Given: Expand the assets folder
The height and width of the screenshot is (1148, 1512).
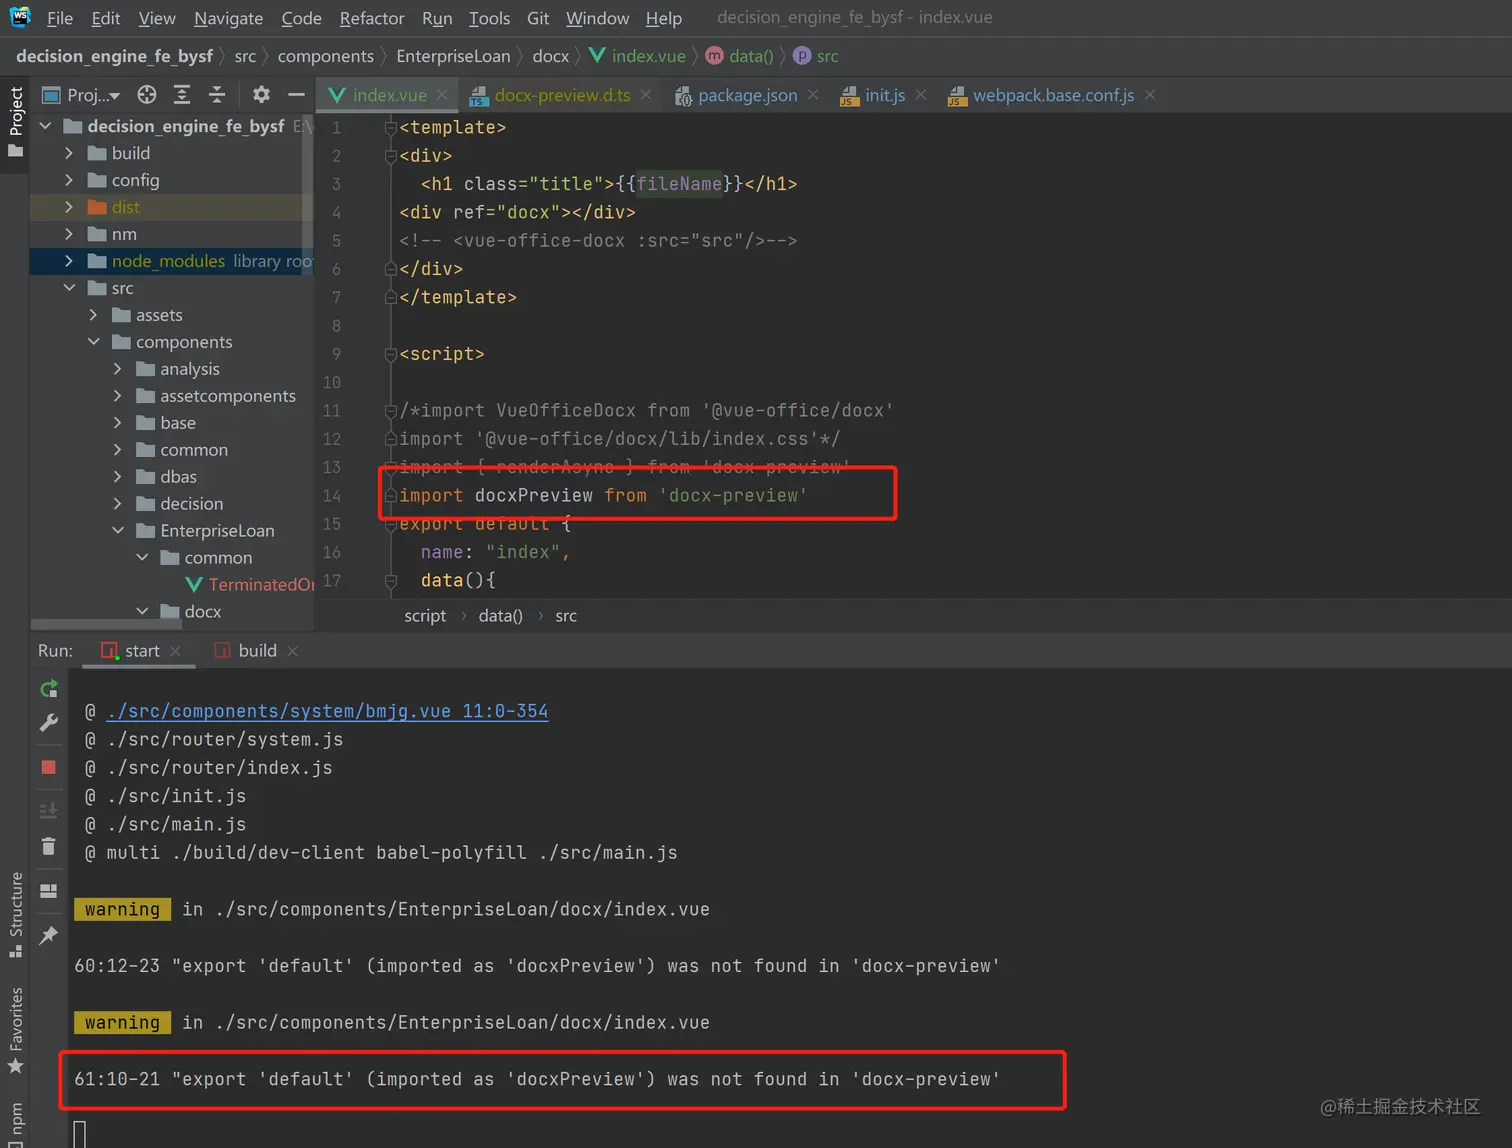Looking at the screenshot, I should pyautogui.click(x=93, y=315).
